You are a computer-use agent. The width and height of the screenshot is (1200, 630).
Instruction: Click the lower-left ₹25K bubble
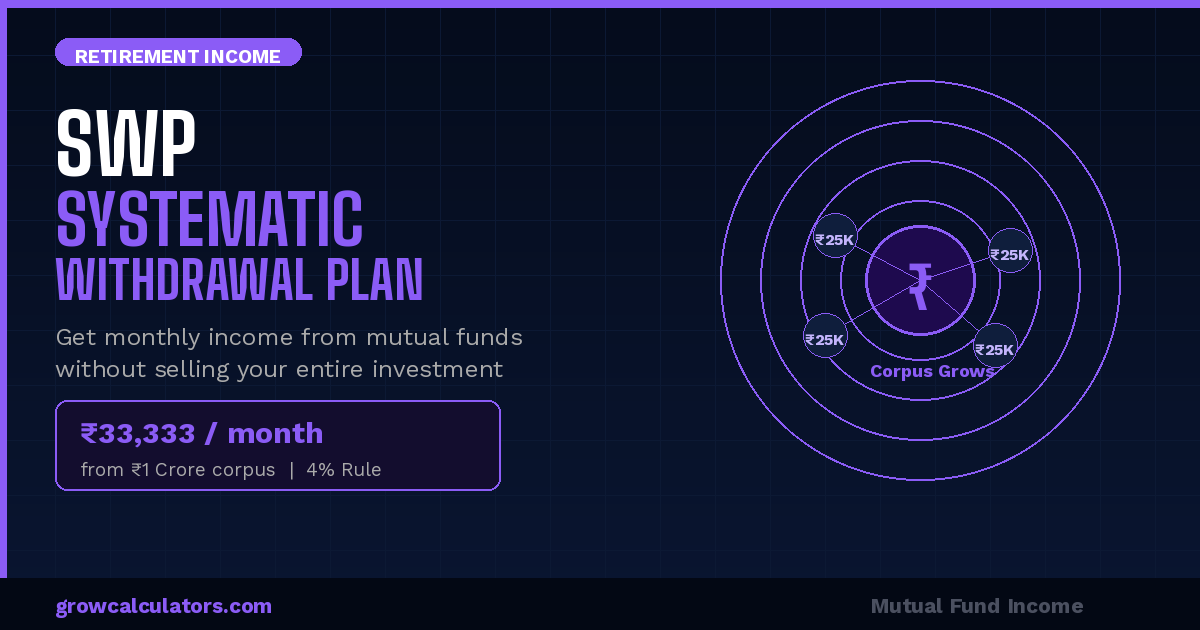[x=825, y=337]
